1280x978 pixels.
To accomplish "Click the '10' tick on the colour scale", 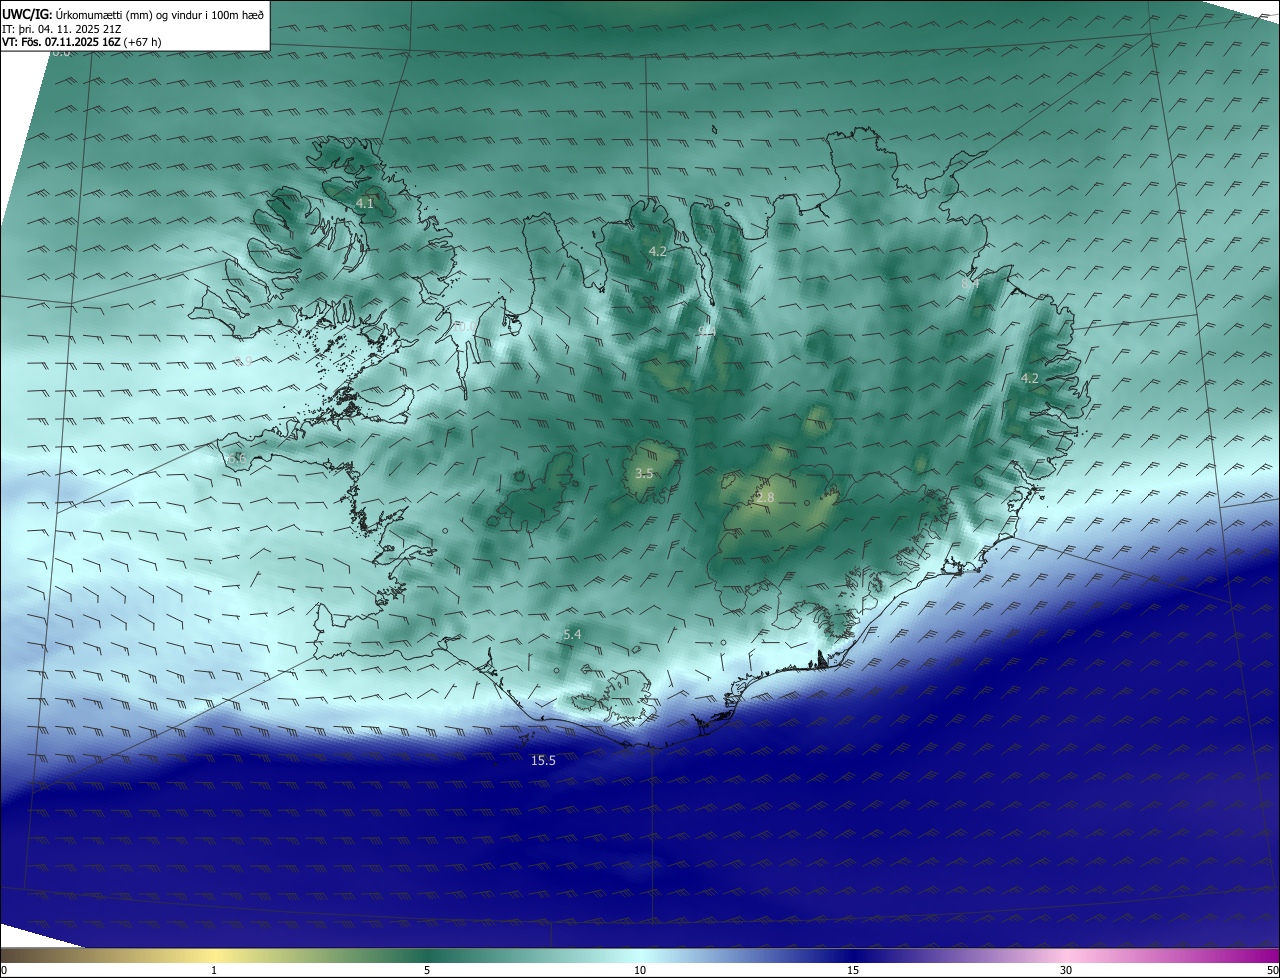I will pyautogui.click(x=640, y=970).
